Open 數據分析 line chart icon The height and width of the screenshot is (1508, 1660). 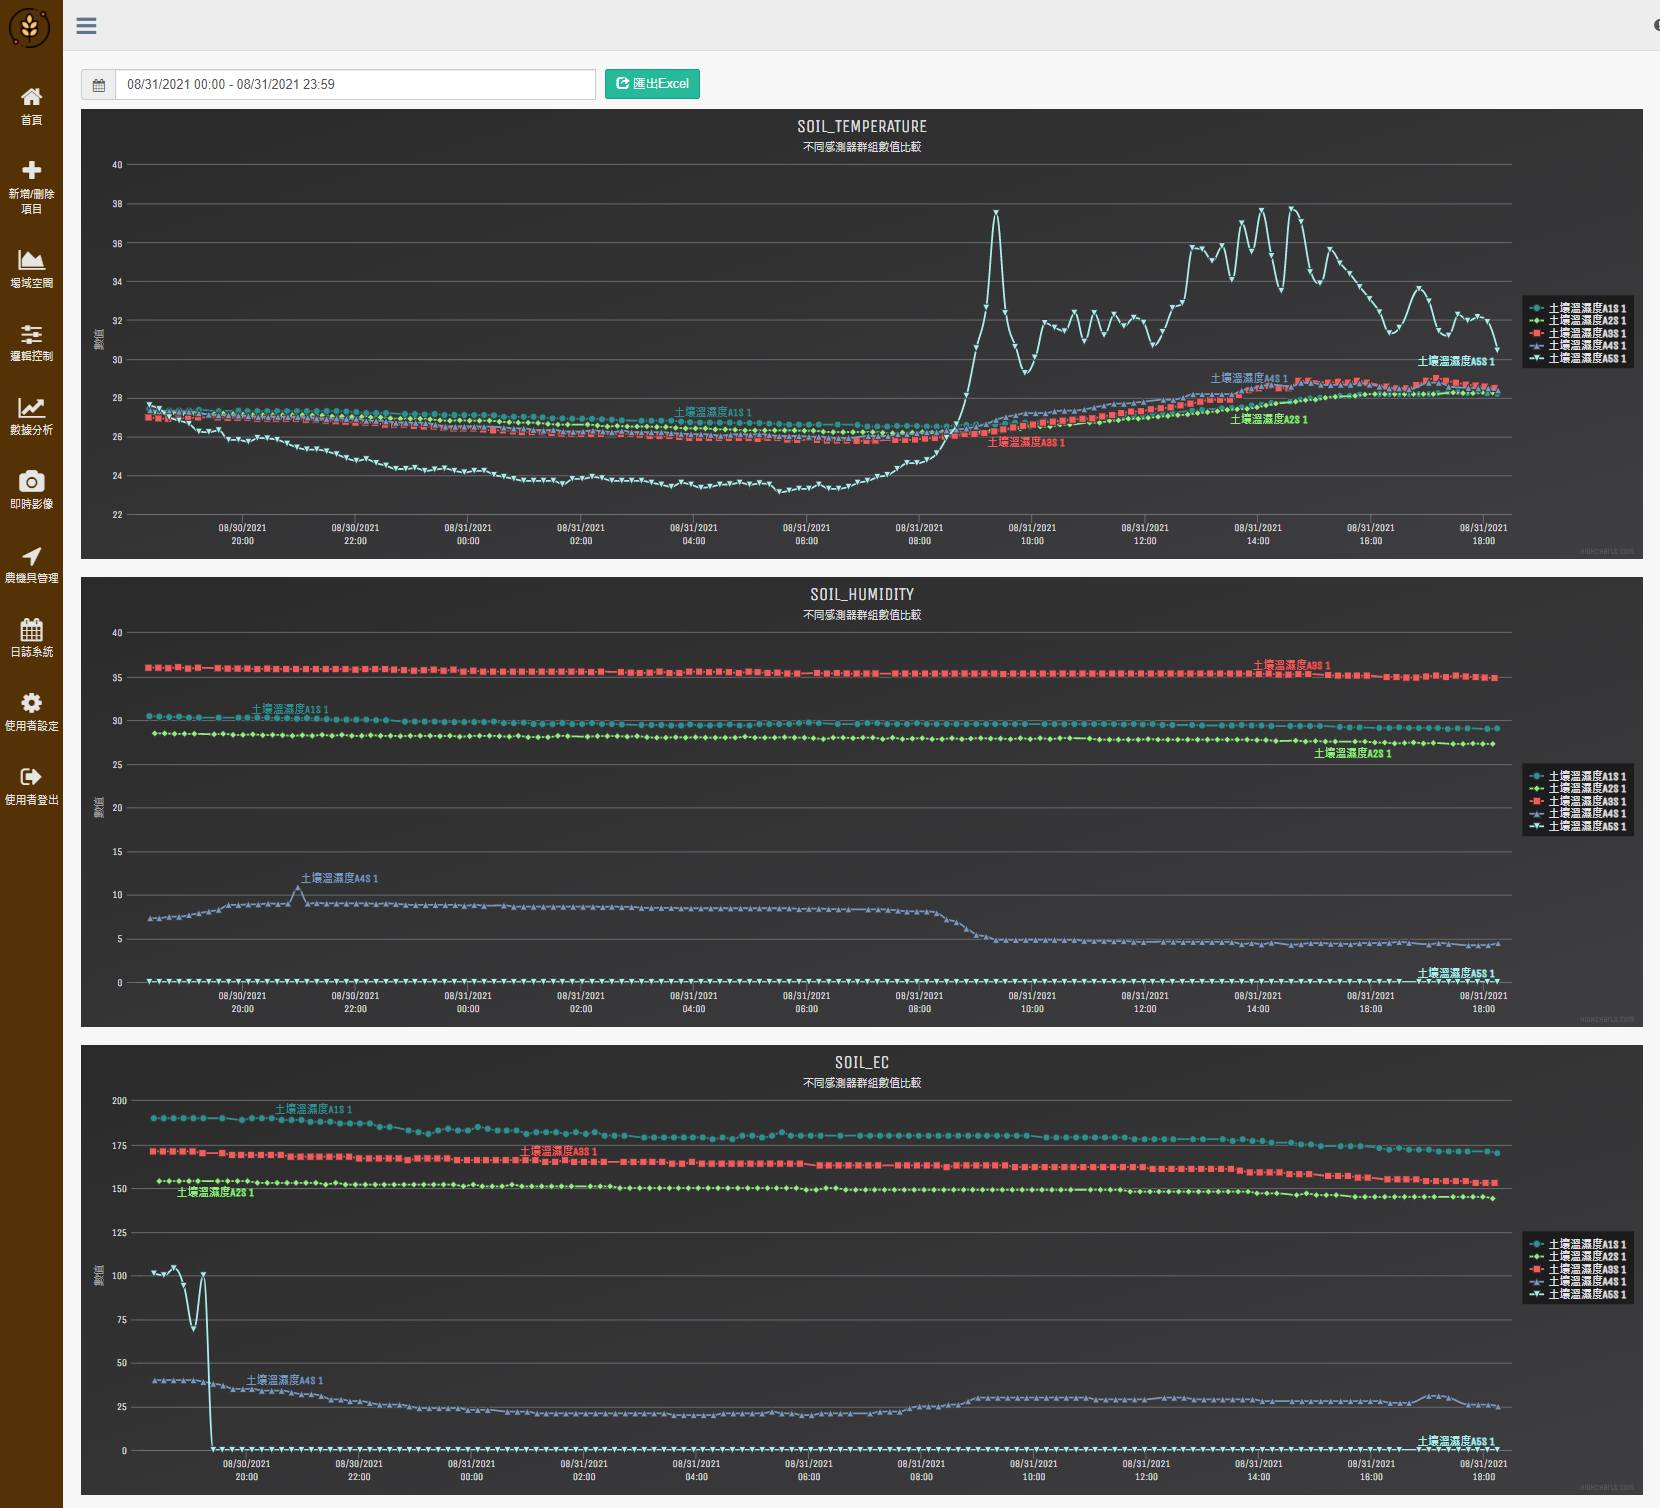pyautogui.click(x=31, y=408)
